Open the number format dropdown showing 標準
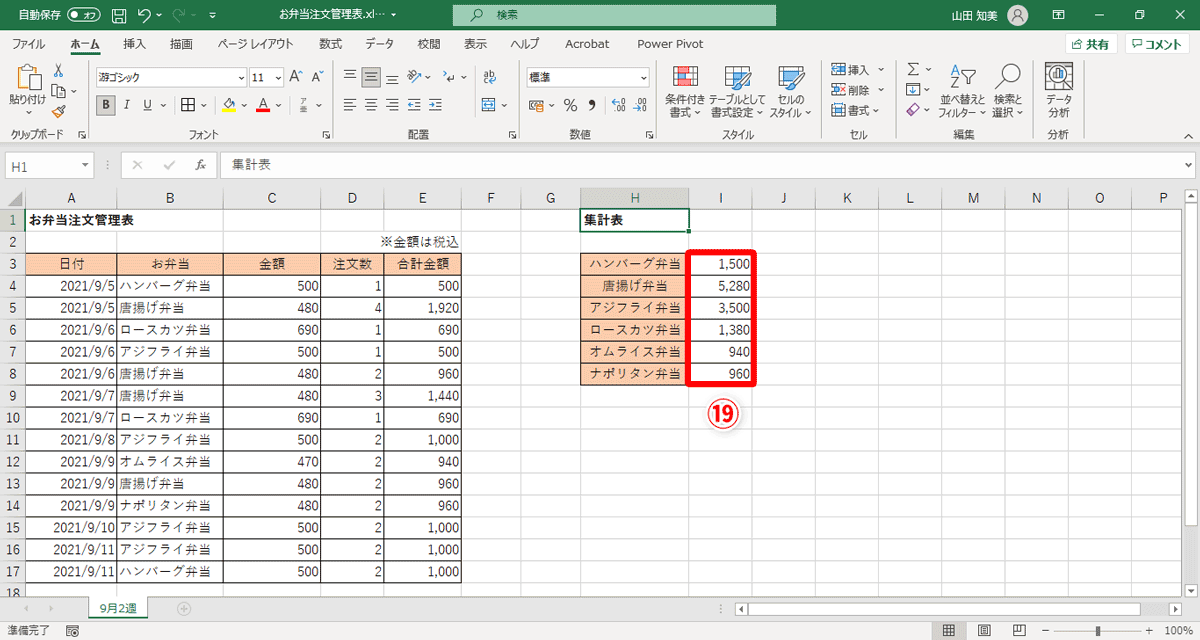Image resolution: width=1200 pixels, height=640 pixels. [587, 77]
